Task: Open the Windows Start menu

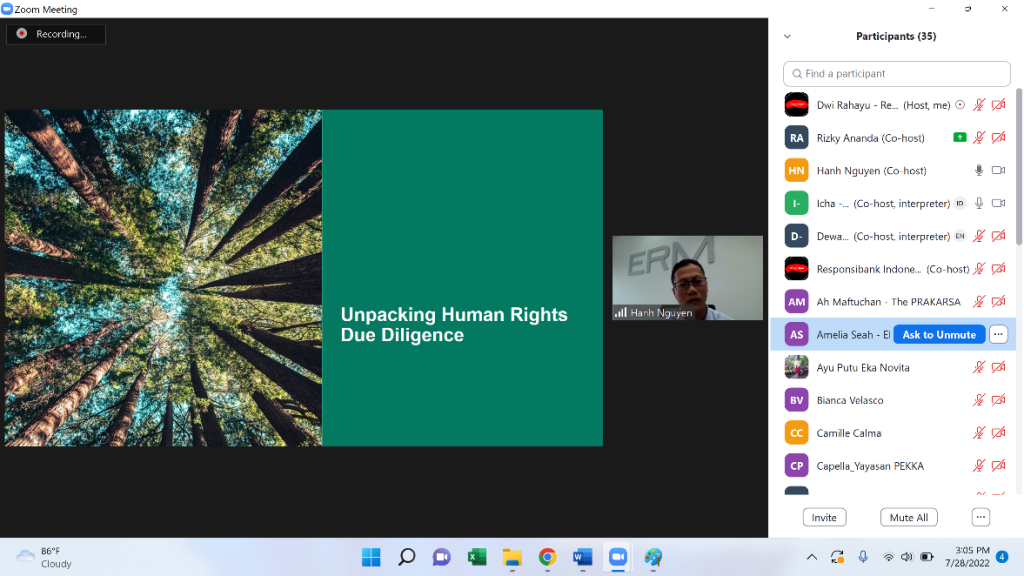Action: (x=371, y=557)
